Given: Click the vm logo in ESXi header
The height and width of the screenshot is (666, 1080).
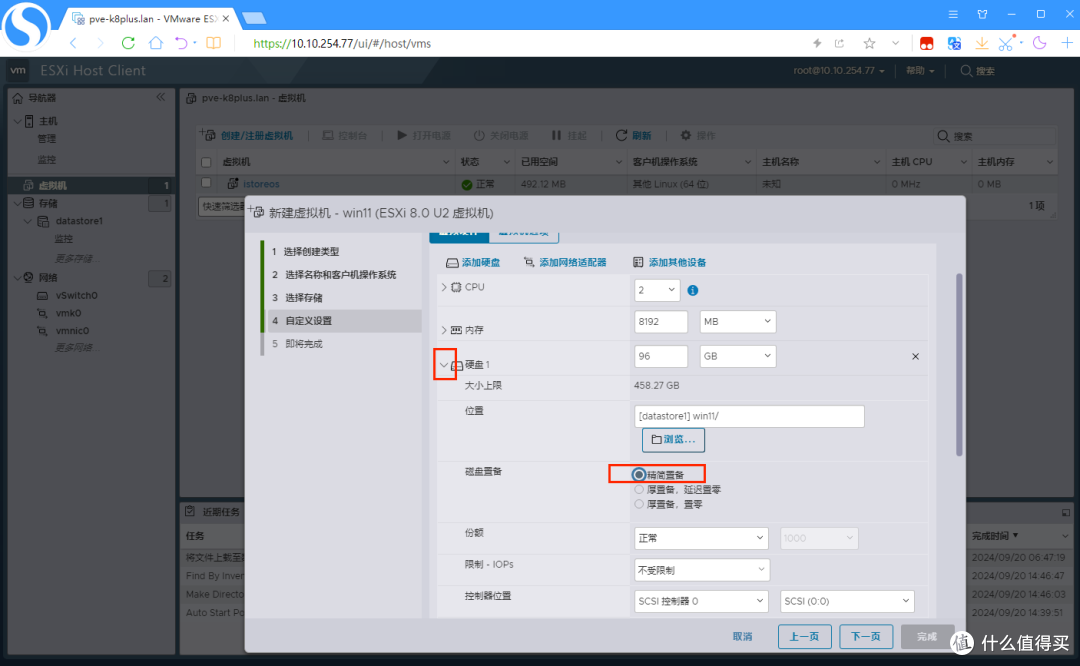Looking at the screenshot, I should [19, 70].
